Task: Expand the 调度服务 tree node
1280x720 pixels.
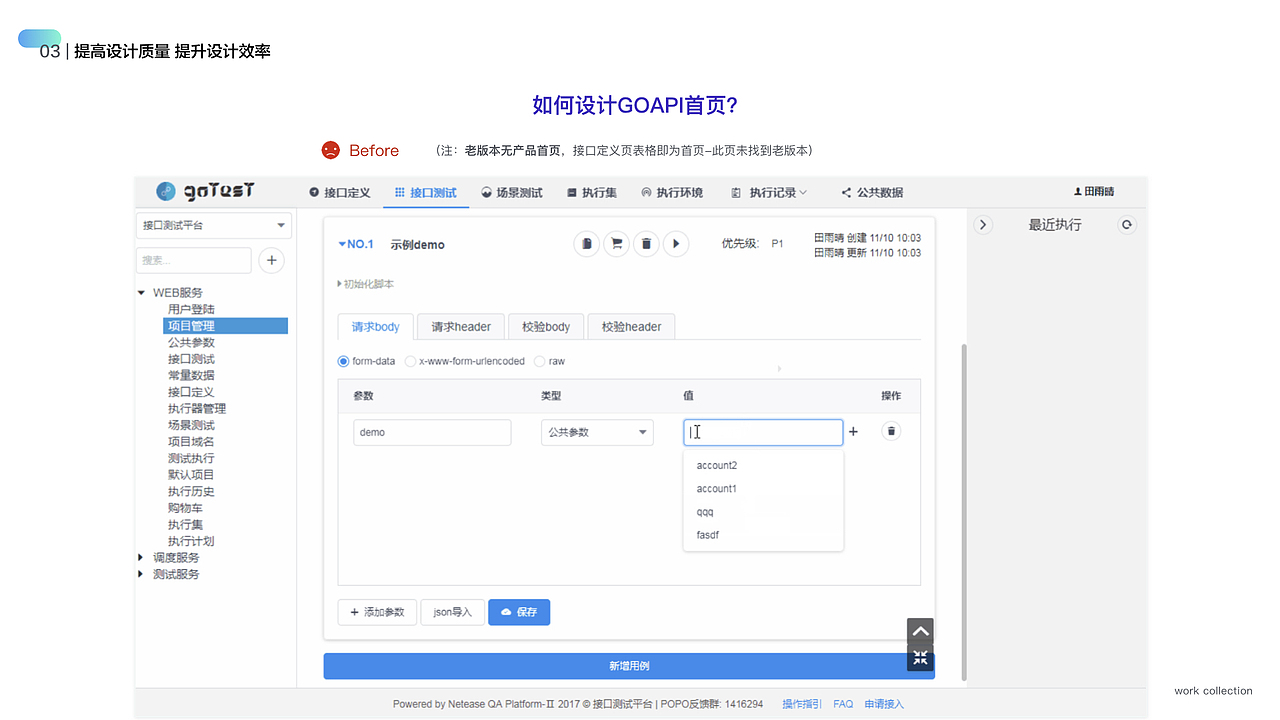Action: click(x=141, y=558)
